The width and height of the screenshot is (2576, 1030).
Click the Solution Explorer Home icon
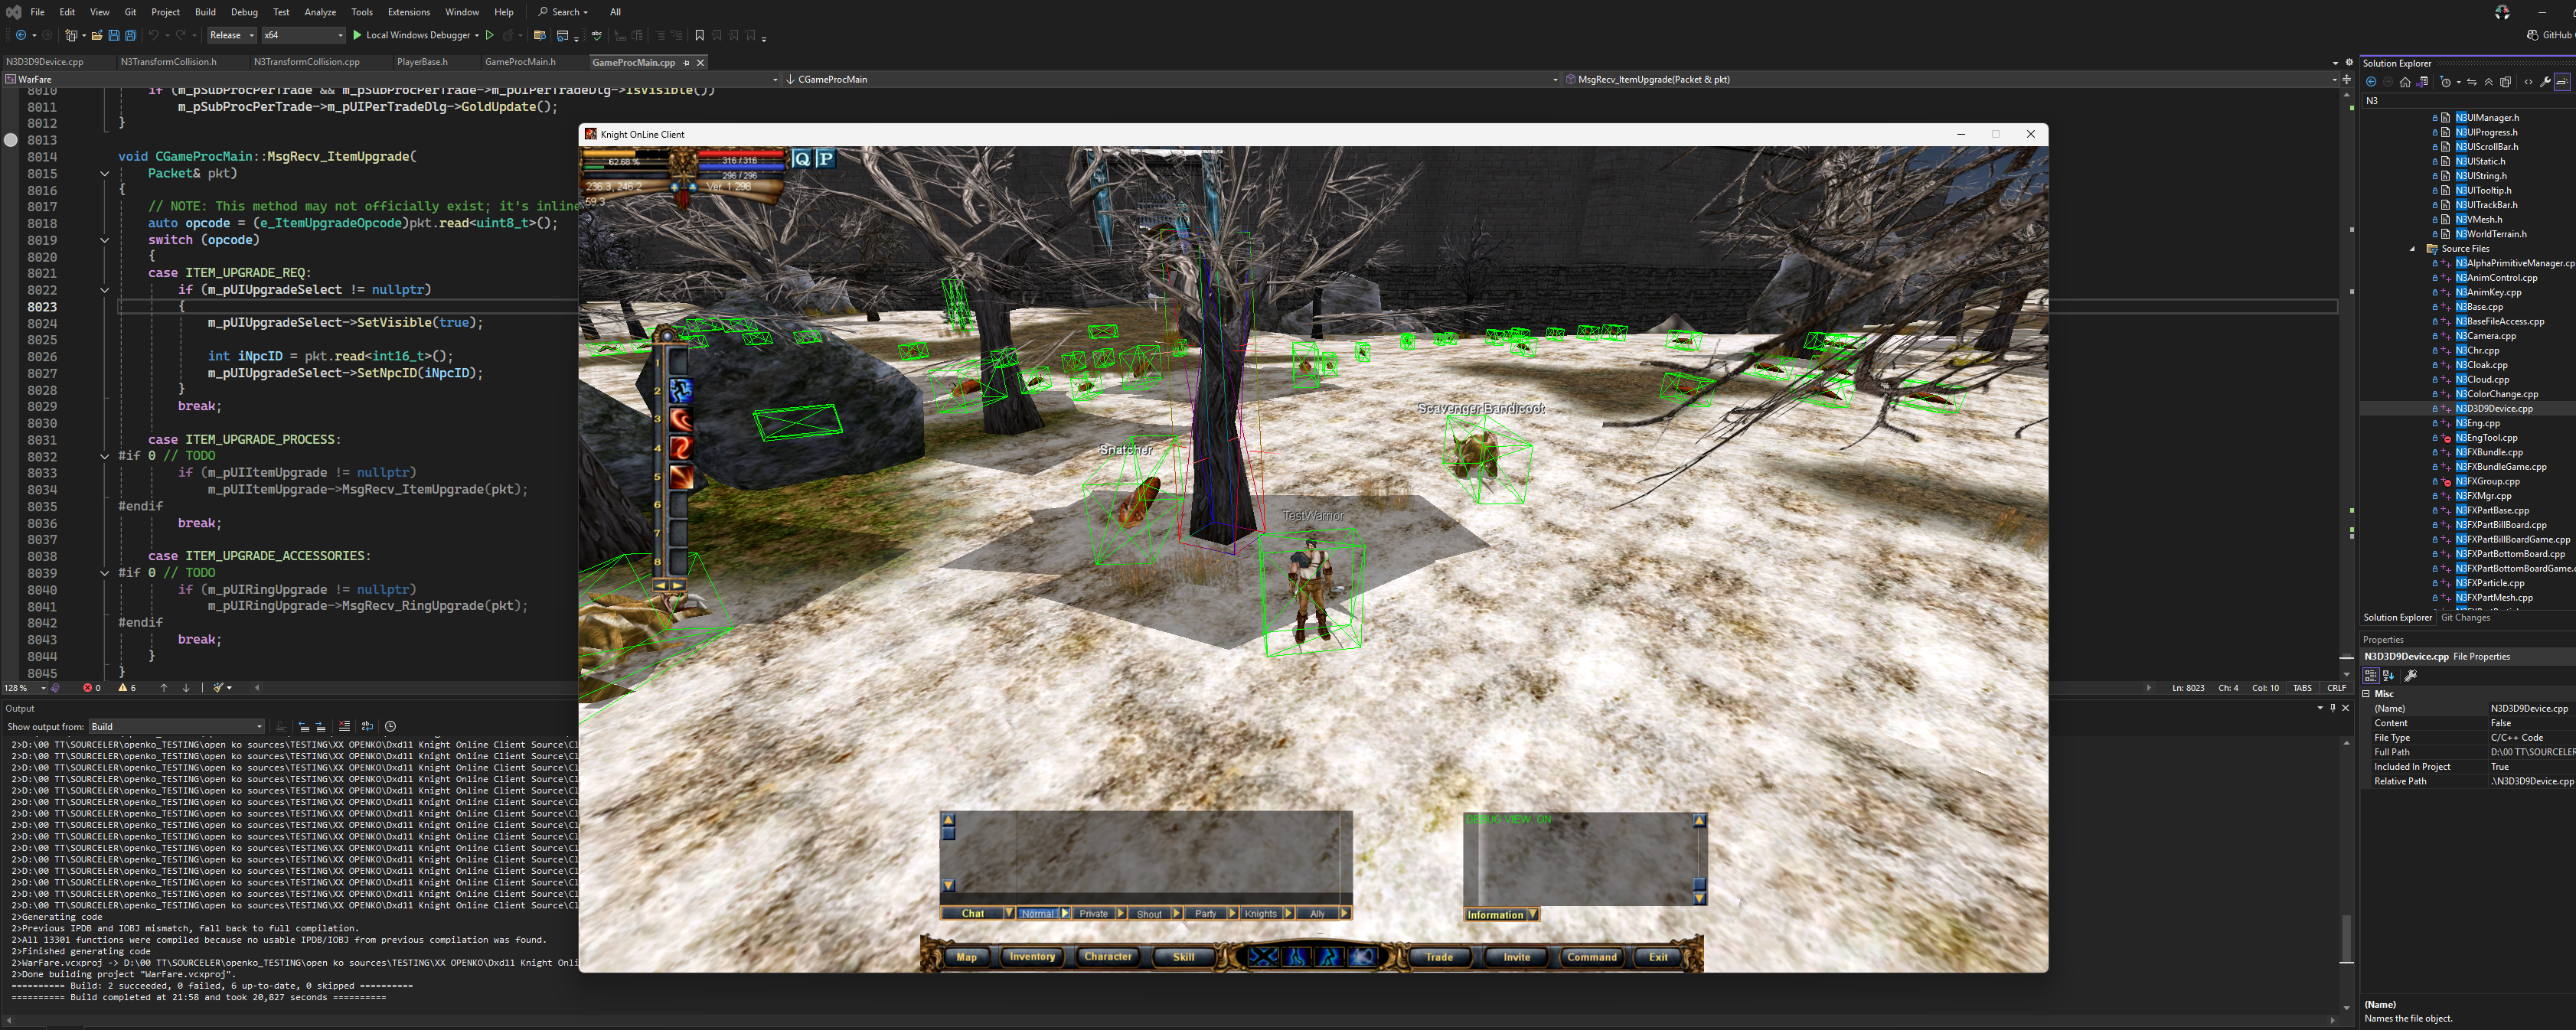(2405, 82)
